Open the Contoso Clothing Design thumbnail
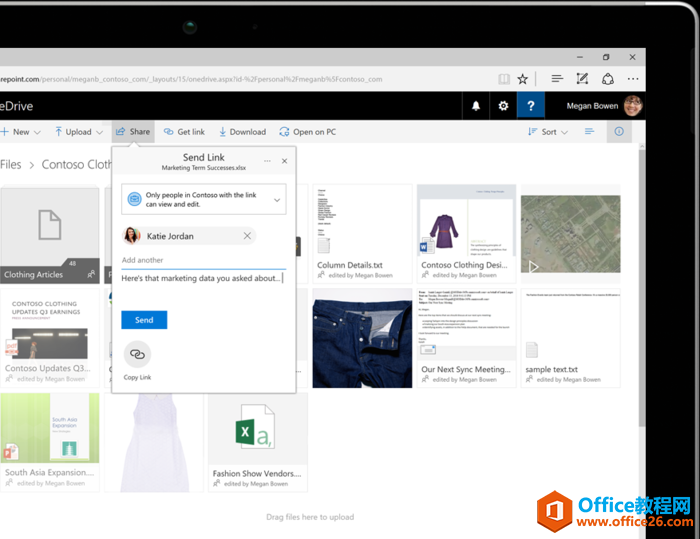The width and height of the screenshot is (700, 539). [x=466, y=232]
